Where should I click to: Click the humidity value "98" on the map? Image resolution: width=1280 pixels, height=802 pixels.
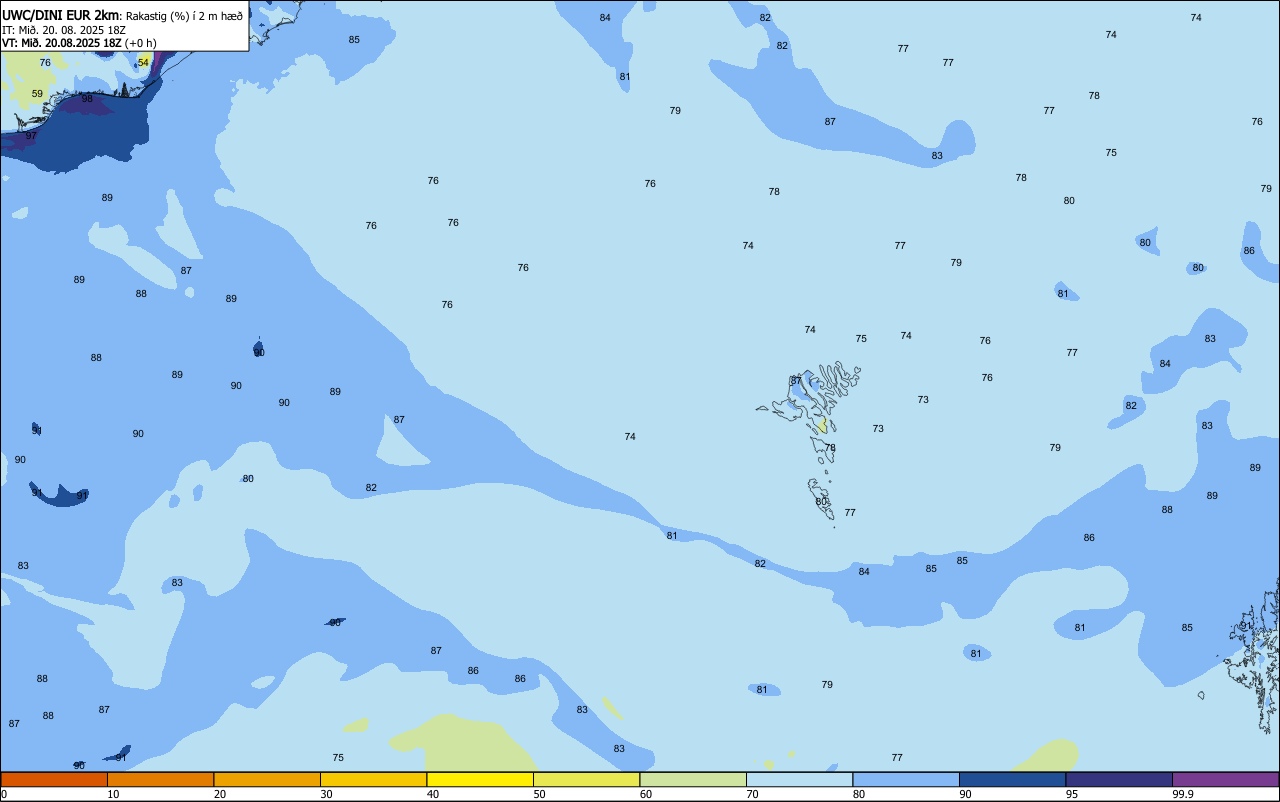[x=87, y=99]
